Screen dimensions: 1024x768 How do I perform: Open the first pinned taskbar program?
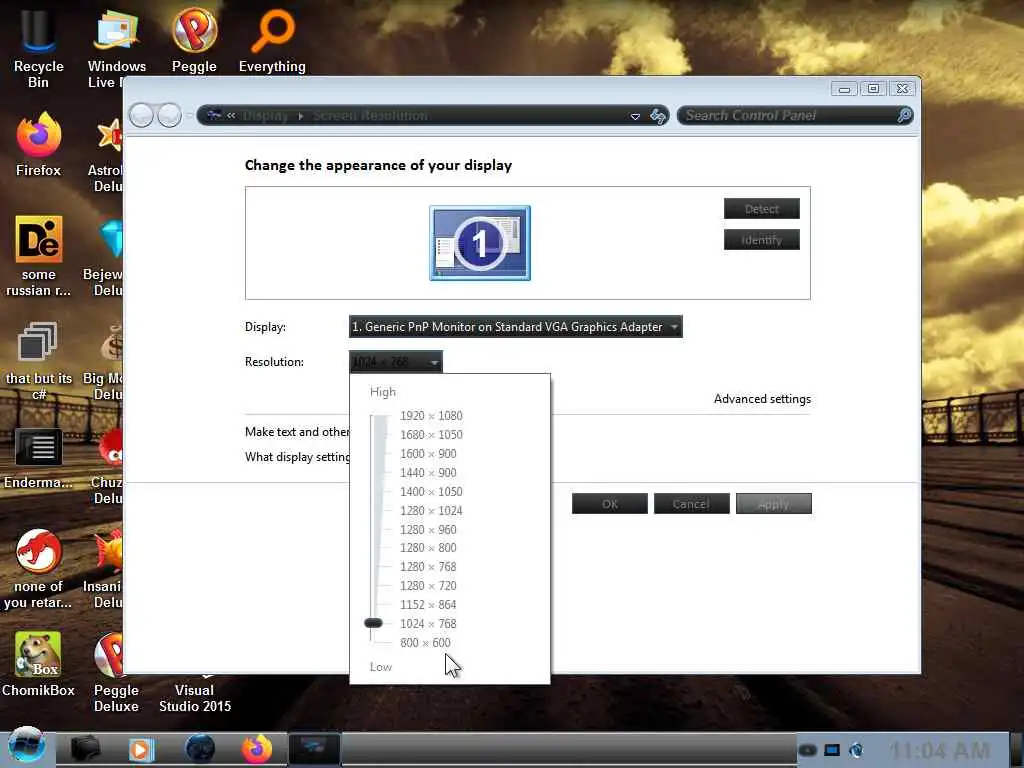coord(86,748)
